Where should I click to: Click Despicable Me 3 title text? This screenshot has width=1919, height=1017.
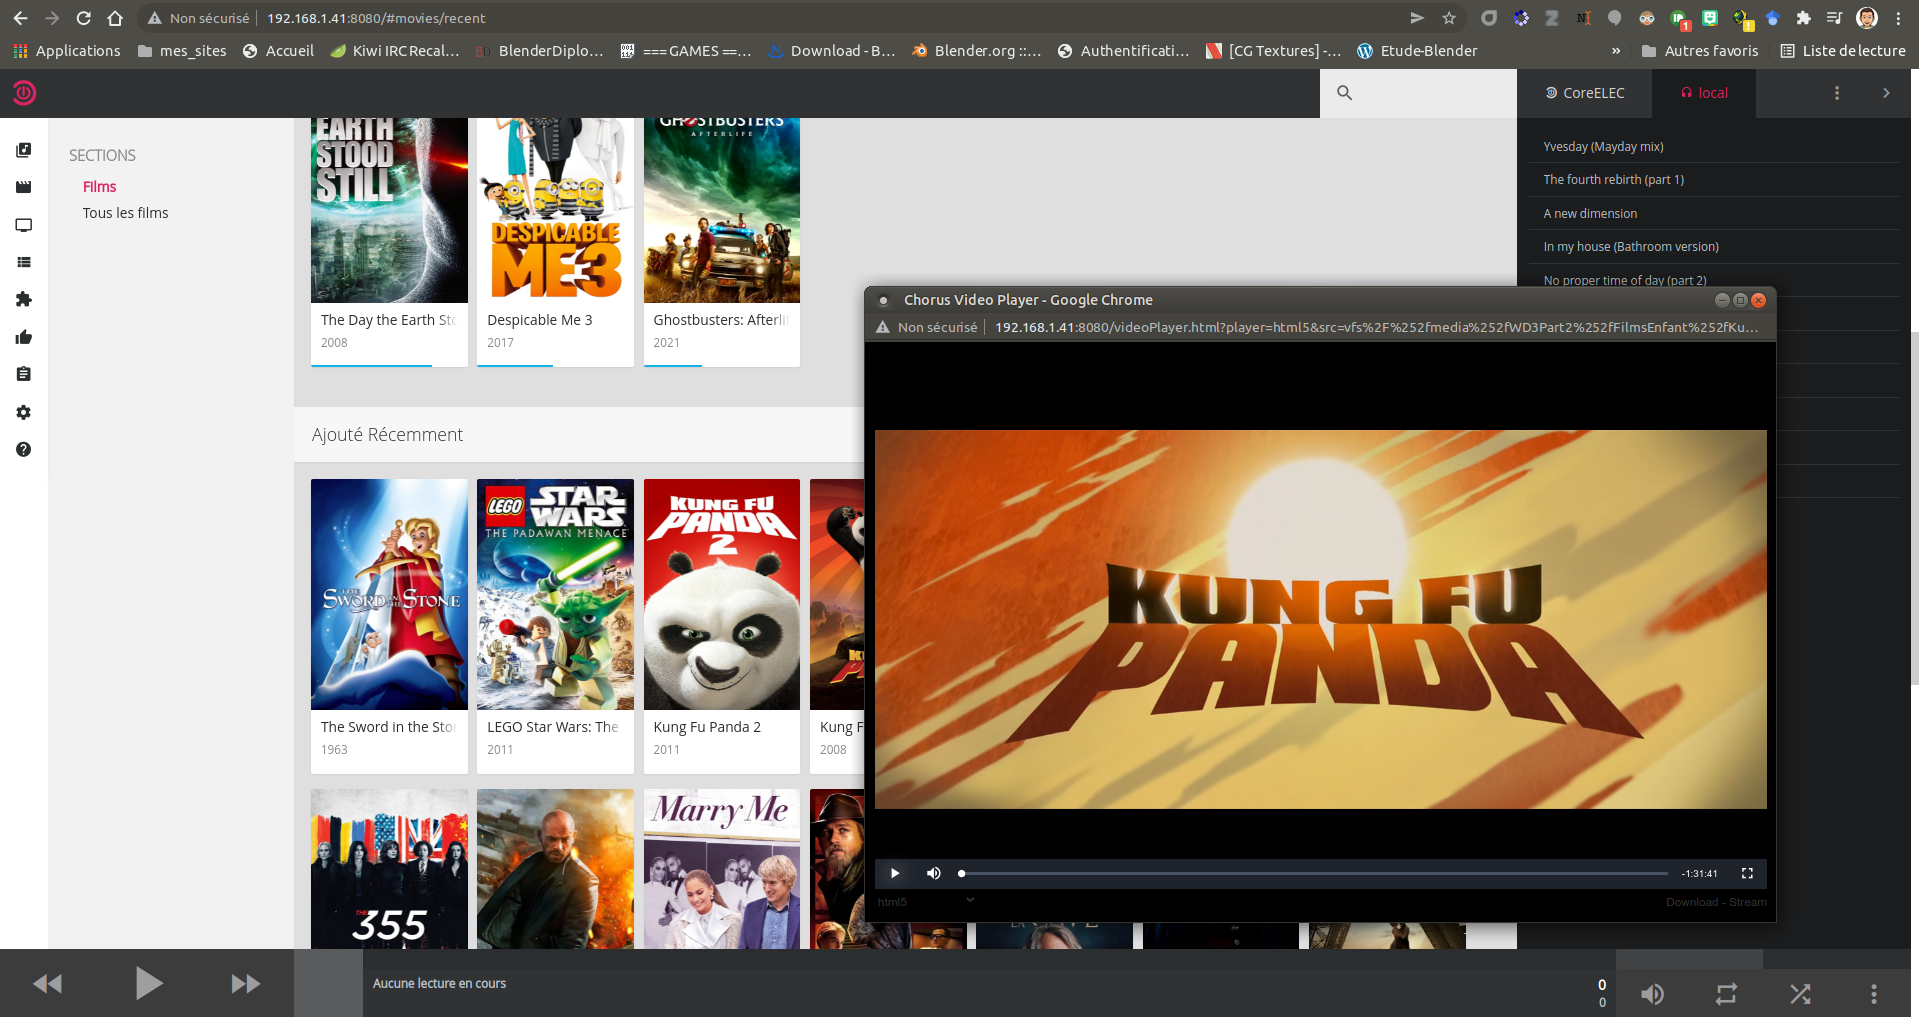point(540,320)
